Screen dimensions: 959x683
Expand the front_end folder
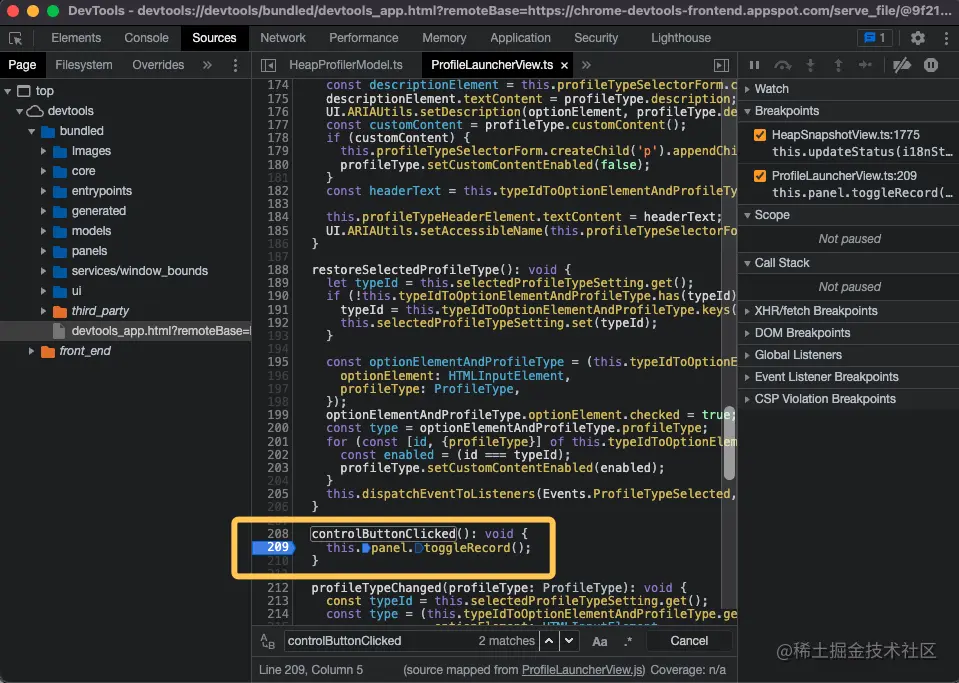(x=31, y=351)
